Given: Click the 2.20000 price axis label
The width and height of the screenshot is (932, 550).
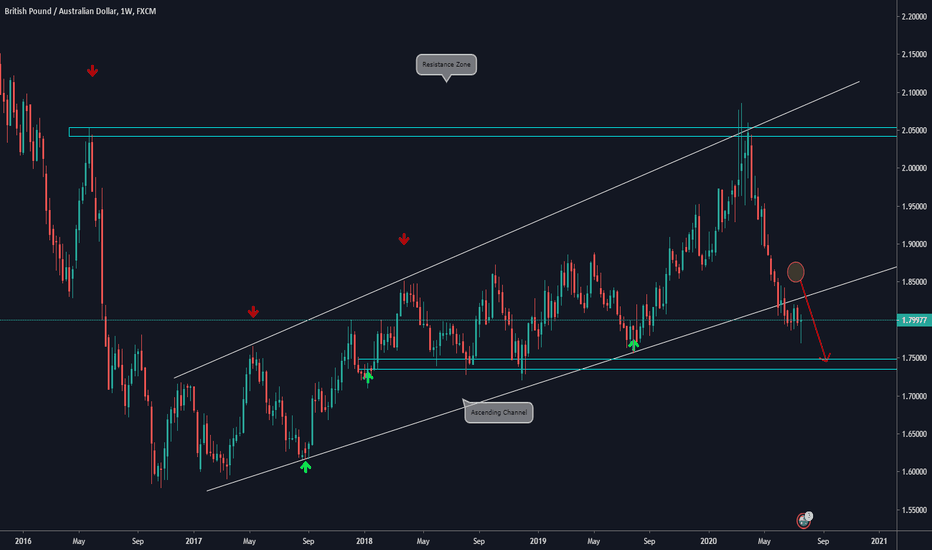Looking at the screenshot, I should 915,17.
